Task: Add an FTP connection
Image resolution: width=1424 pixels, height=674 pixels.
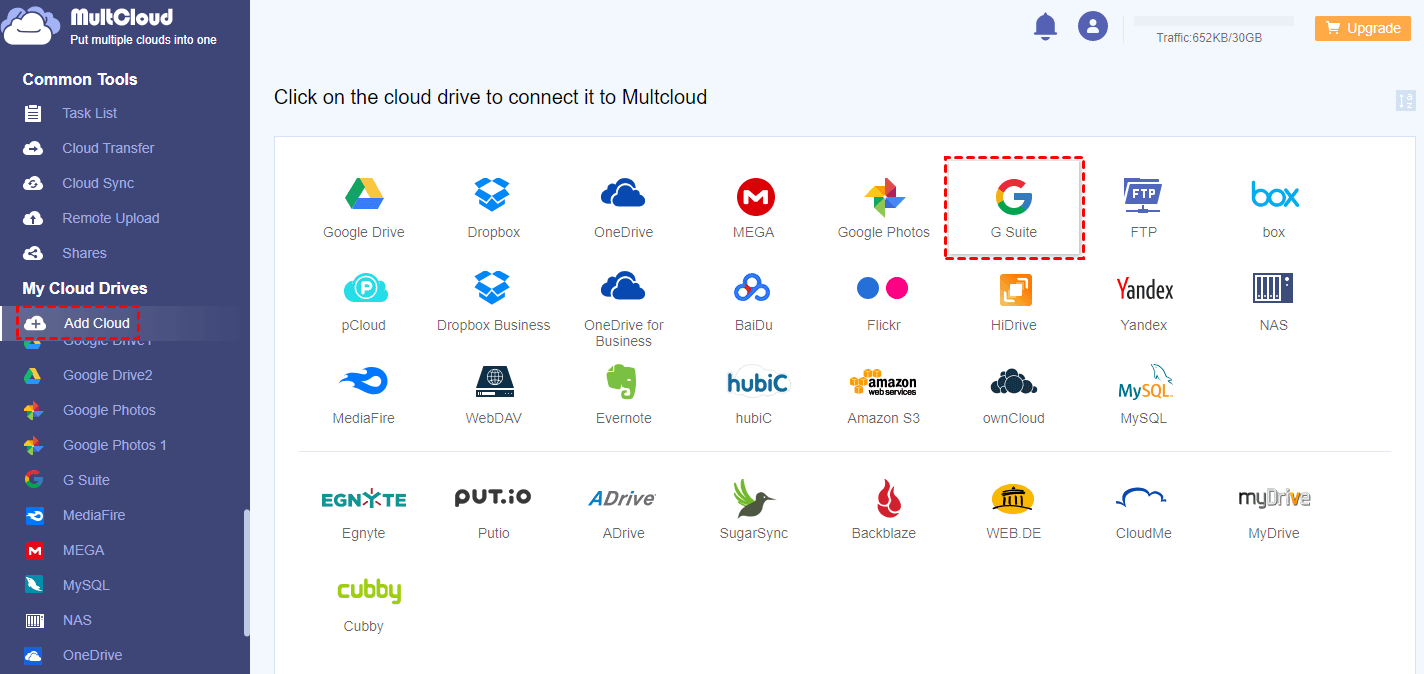Action: [1143, 209]
